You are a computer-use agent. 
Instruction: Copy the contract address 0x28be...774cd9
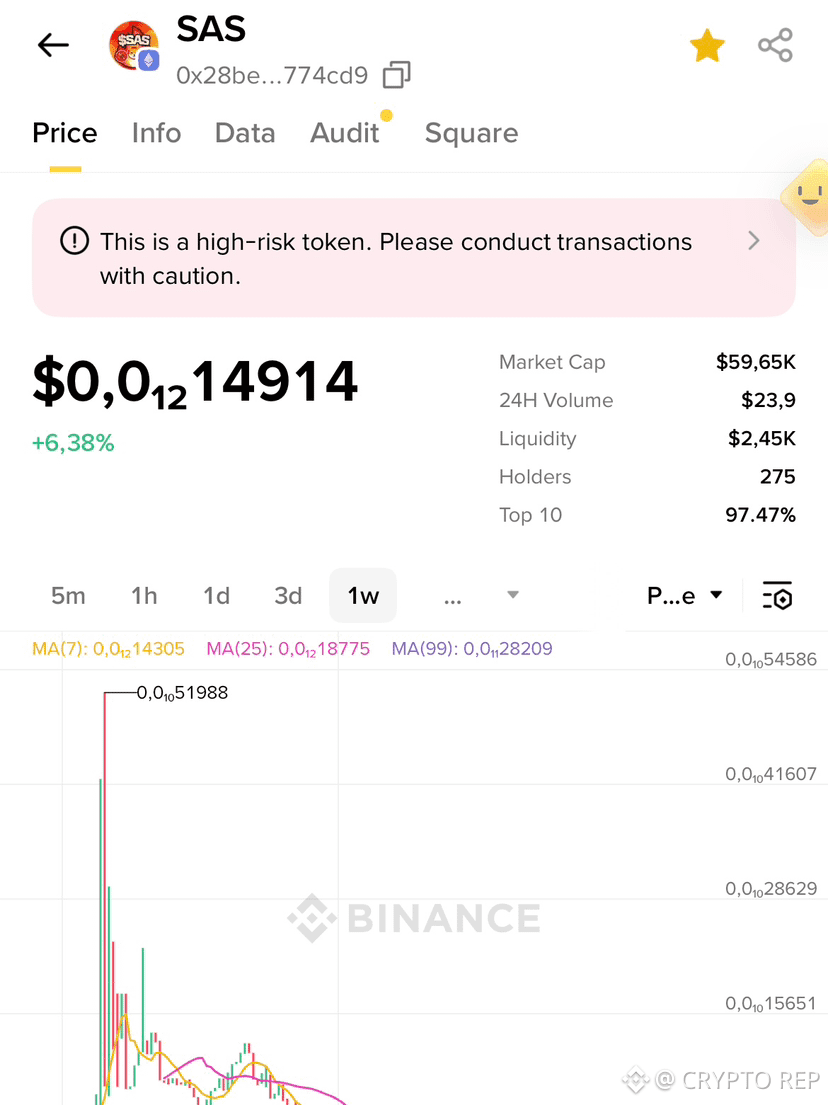397,75
